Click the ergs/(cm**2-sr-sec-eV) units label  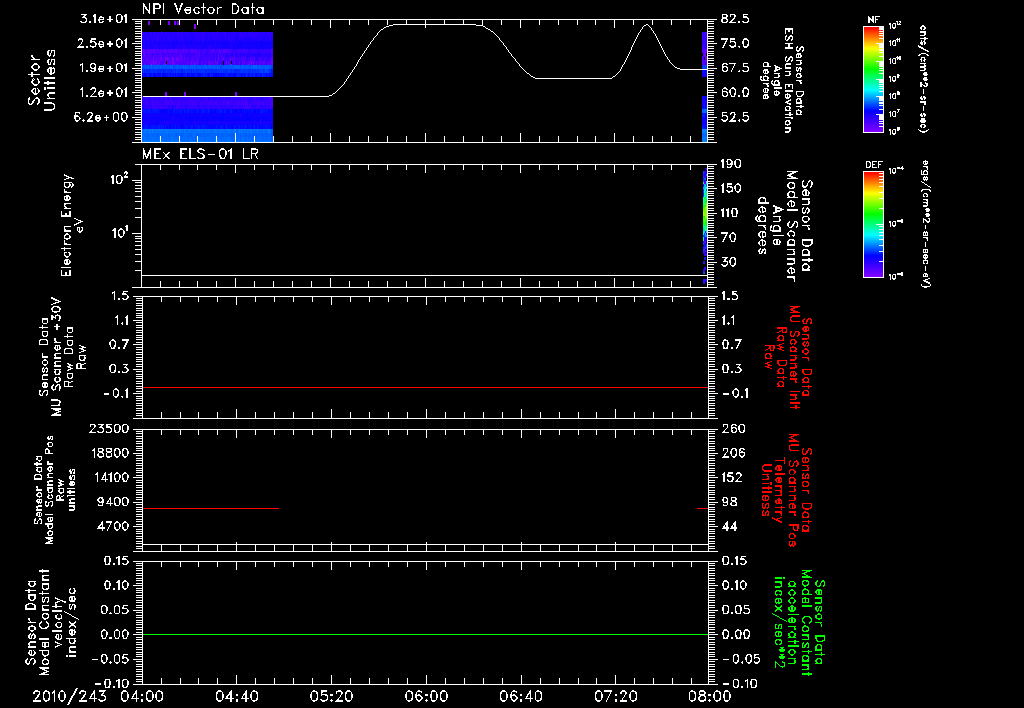925,224
